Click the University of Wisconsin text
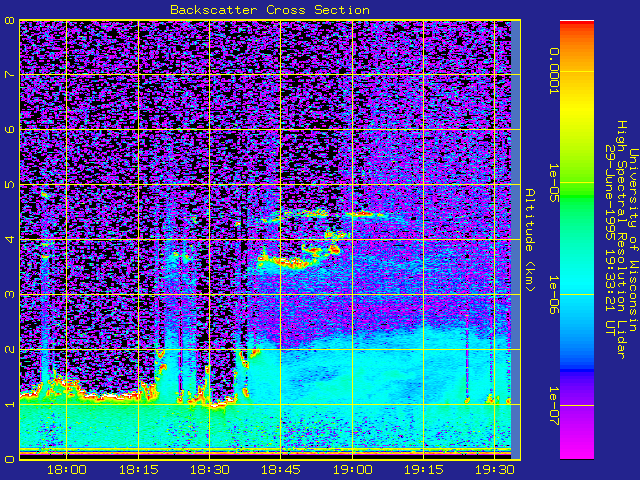Viewport: 640px width, 480px height. (633, 240)
